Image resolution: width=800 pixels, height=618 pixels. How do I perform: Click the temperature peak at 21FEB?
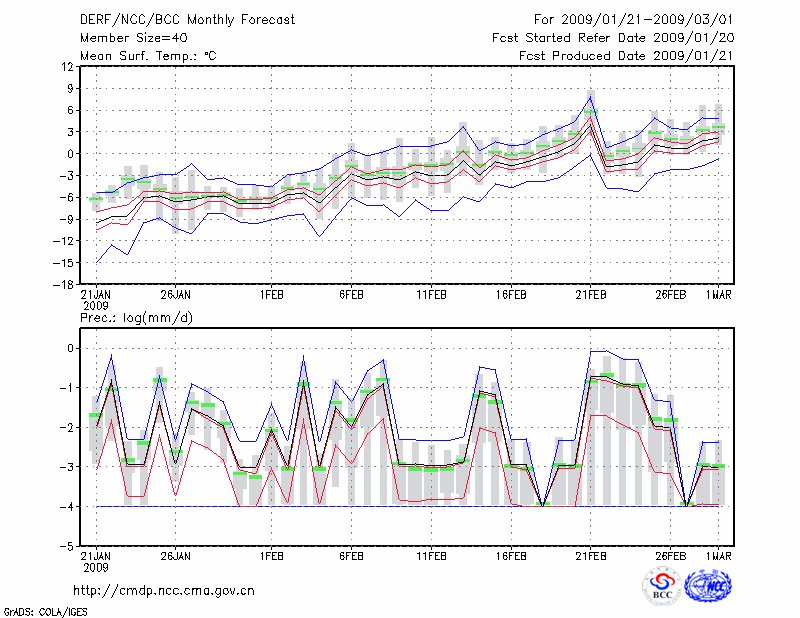[x=591, y=111]
